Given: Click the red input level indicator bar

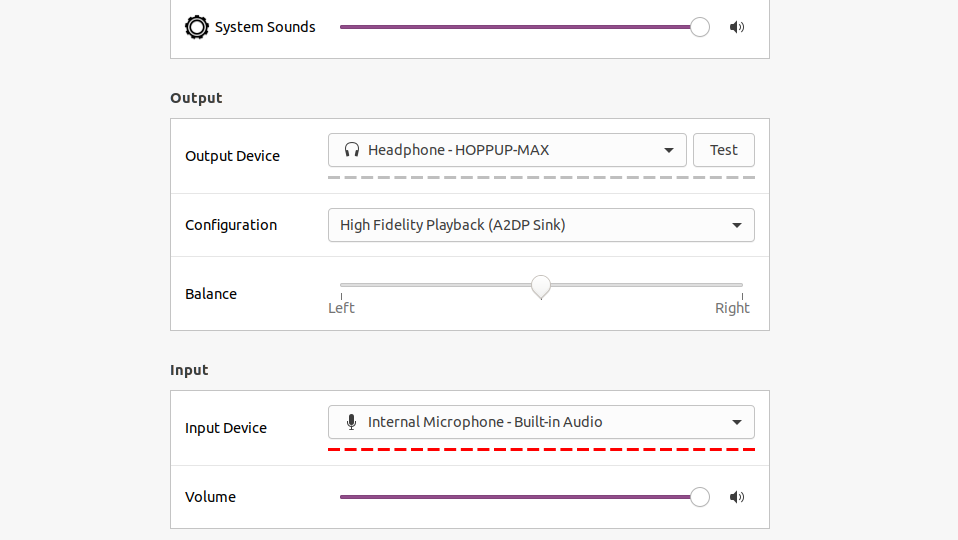Looking at the screenshot, I should 541,450.
